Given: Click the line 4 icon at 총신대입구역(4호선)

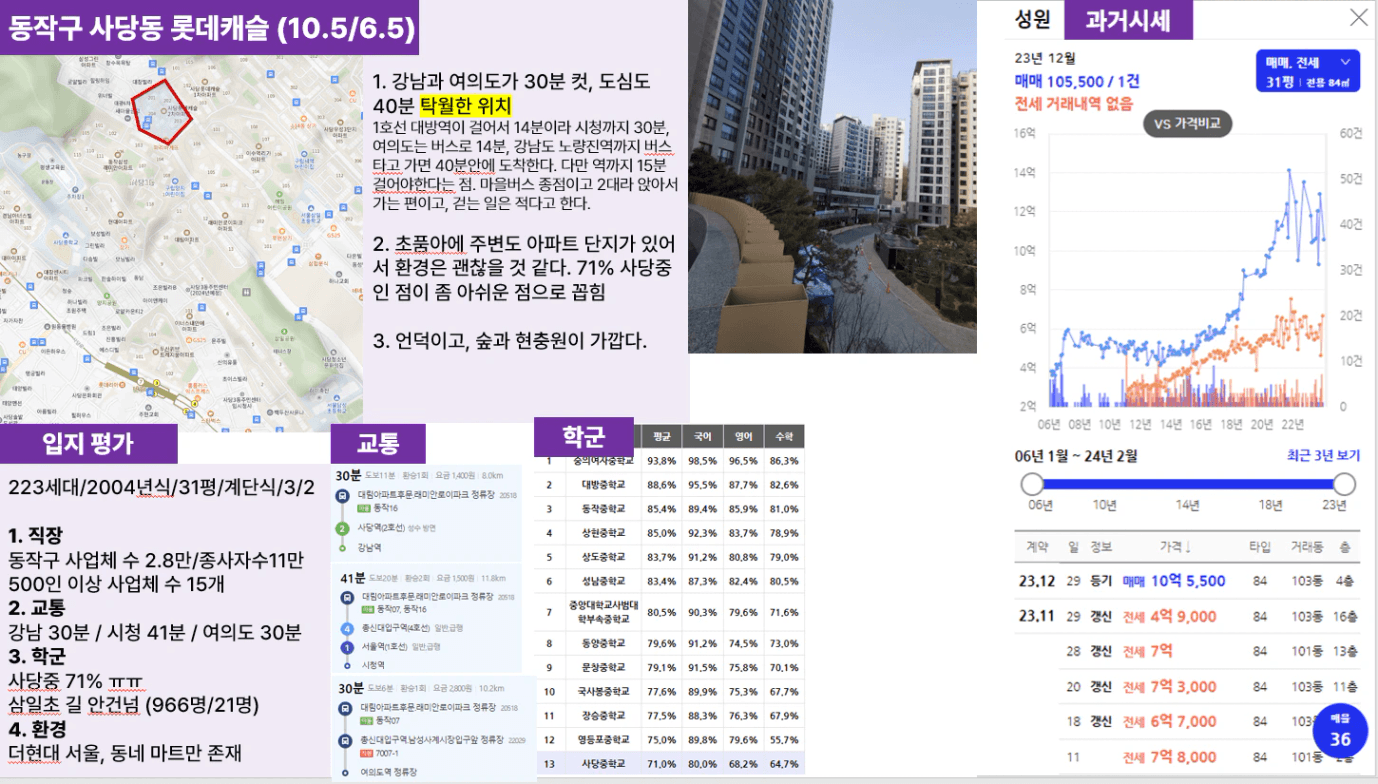Looking at the screenshot, I should coord(345,628).
